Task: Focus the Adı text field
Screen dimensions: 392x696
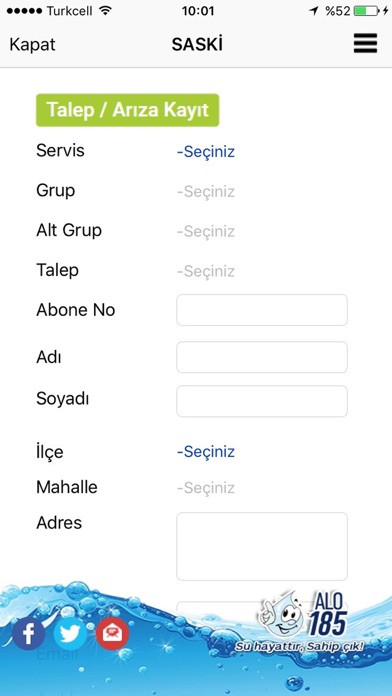Action: click(262, 357)
